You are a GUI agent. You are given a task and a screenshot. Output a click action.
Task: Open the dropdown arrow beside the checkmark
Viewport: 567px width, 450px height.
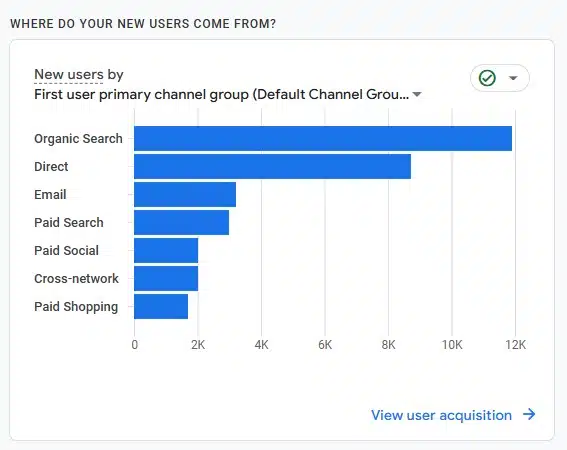(513, 78)
